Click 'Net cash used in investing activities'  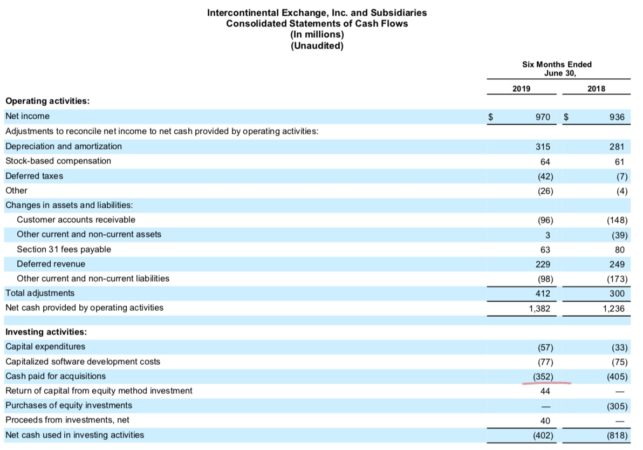pyautogui.click(x=74, y=435)
